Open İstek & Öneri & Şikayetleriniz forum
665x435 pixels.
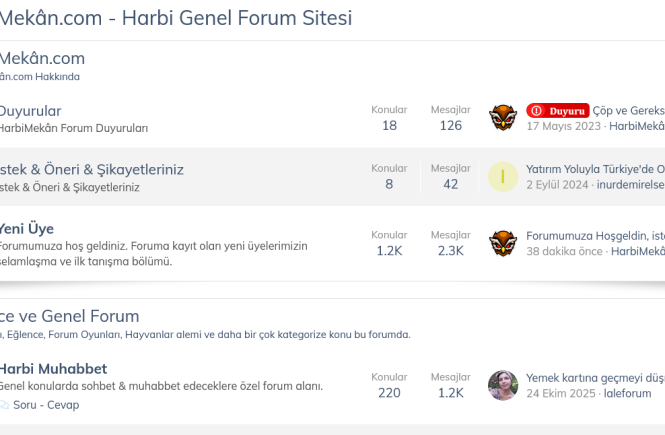tap(91, 169)
